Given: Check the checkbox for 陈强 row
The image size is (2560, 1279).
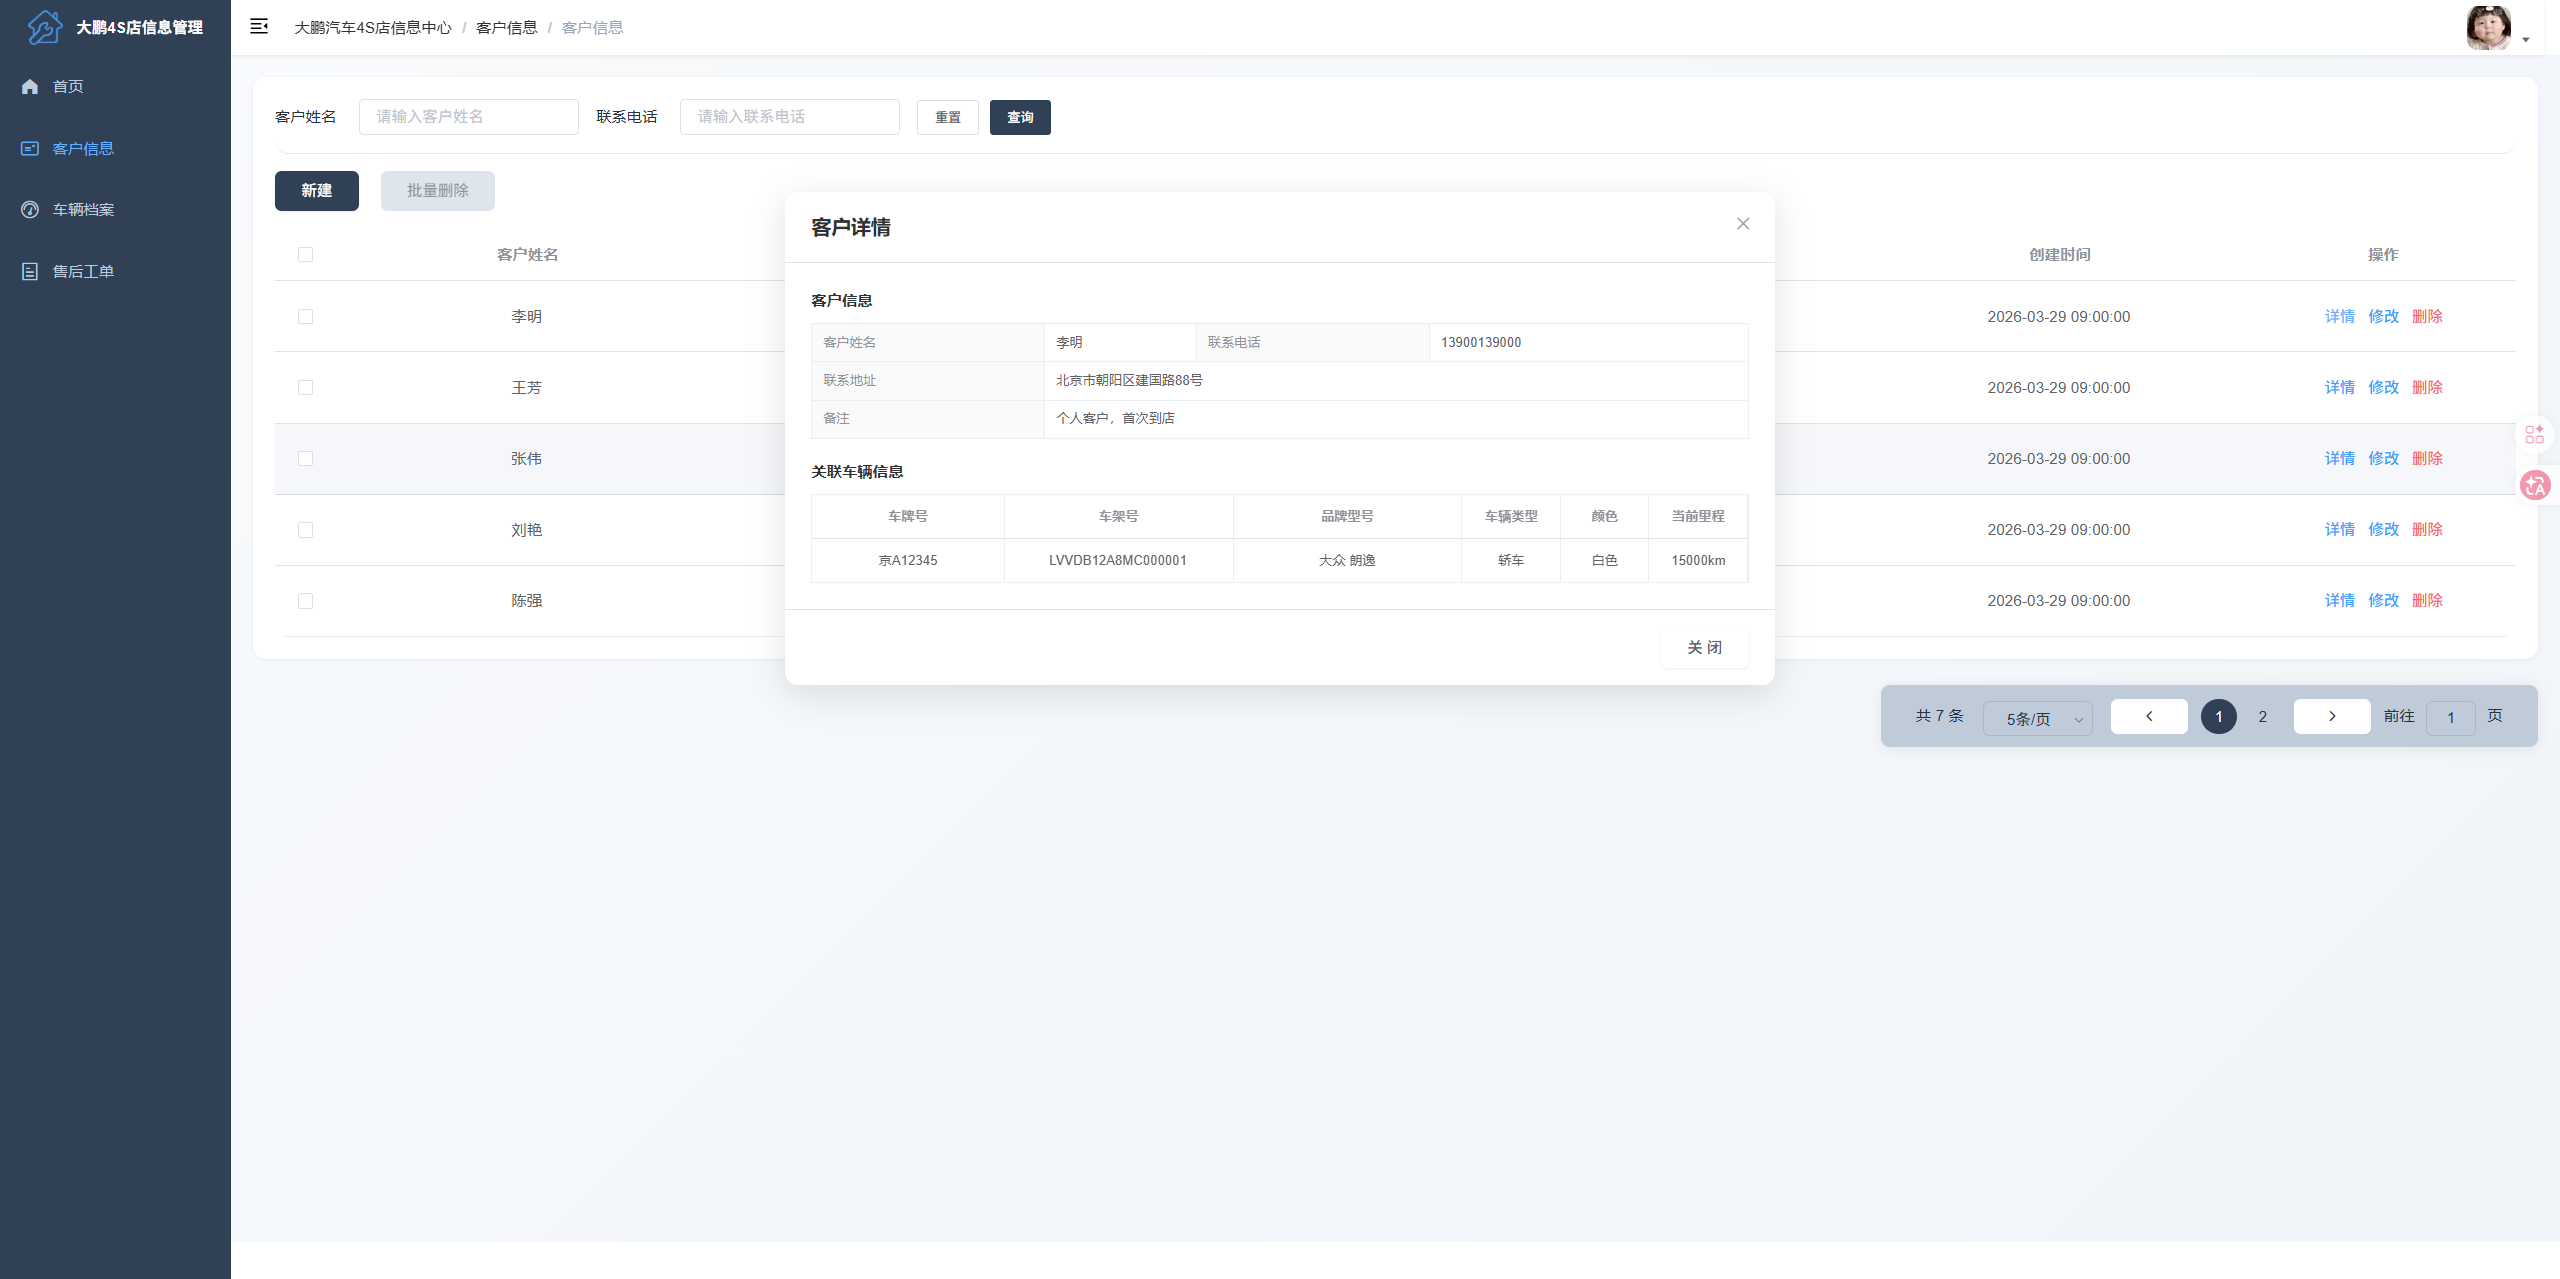Looking at the screenshot, I should click(306, 601).
